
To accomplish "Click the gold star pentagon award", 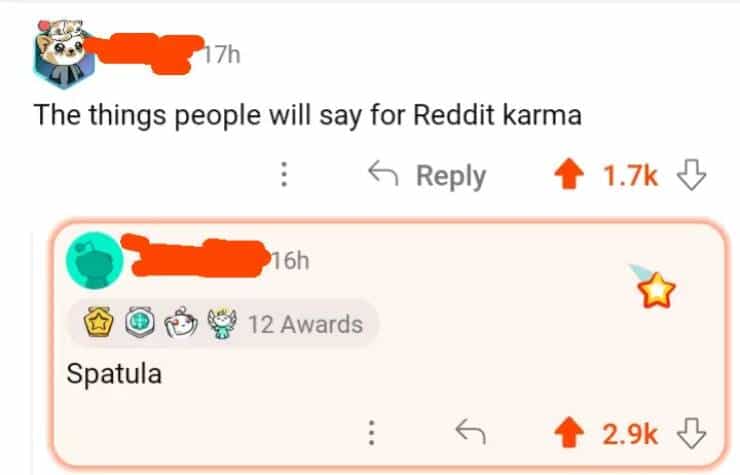I will 98,322.
